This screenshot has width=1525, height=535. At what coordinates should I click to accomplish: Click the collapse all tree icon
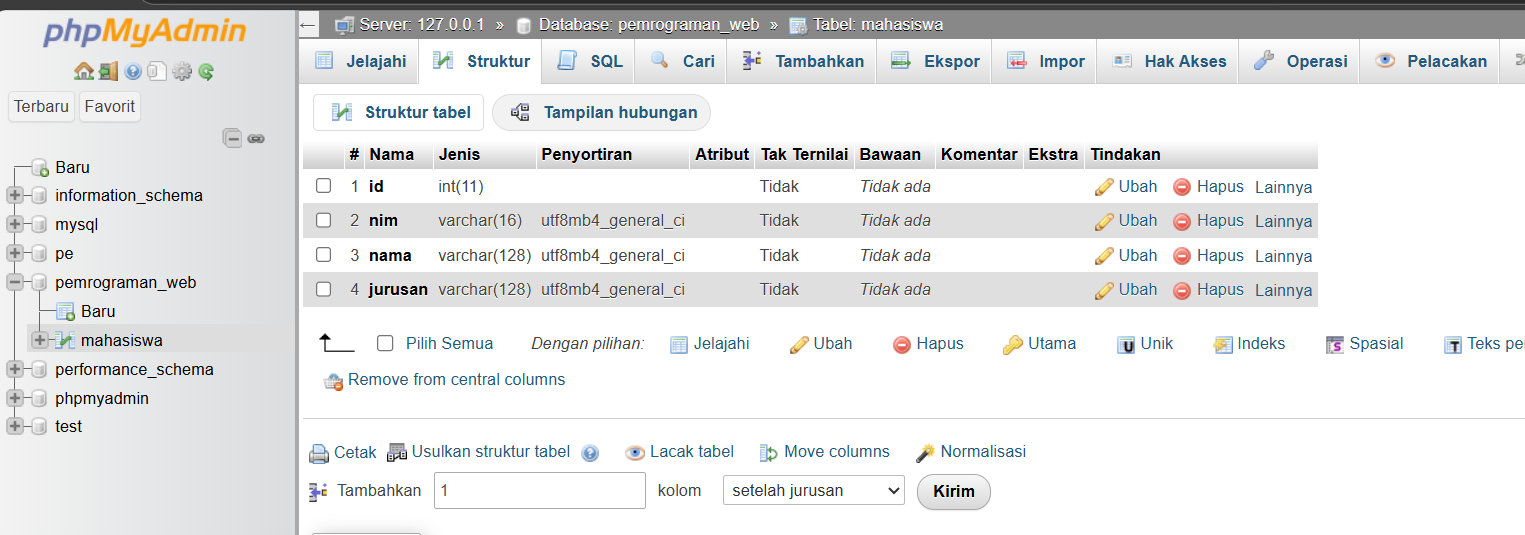point(232,138)
